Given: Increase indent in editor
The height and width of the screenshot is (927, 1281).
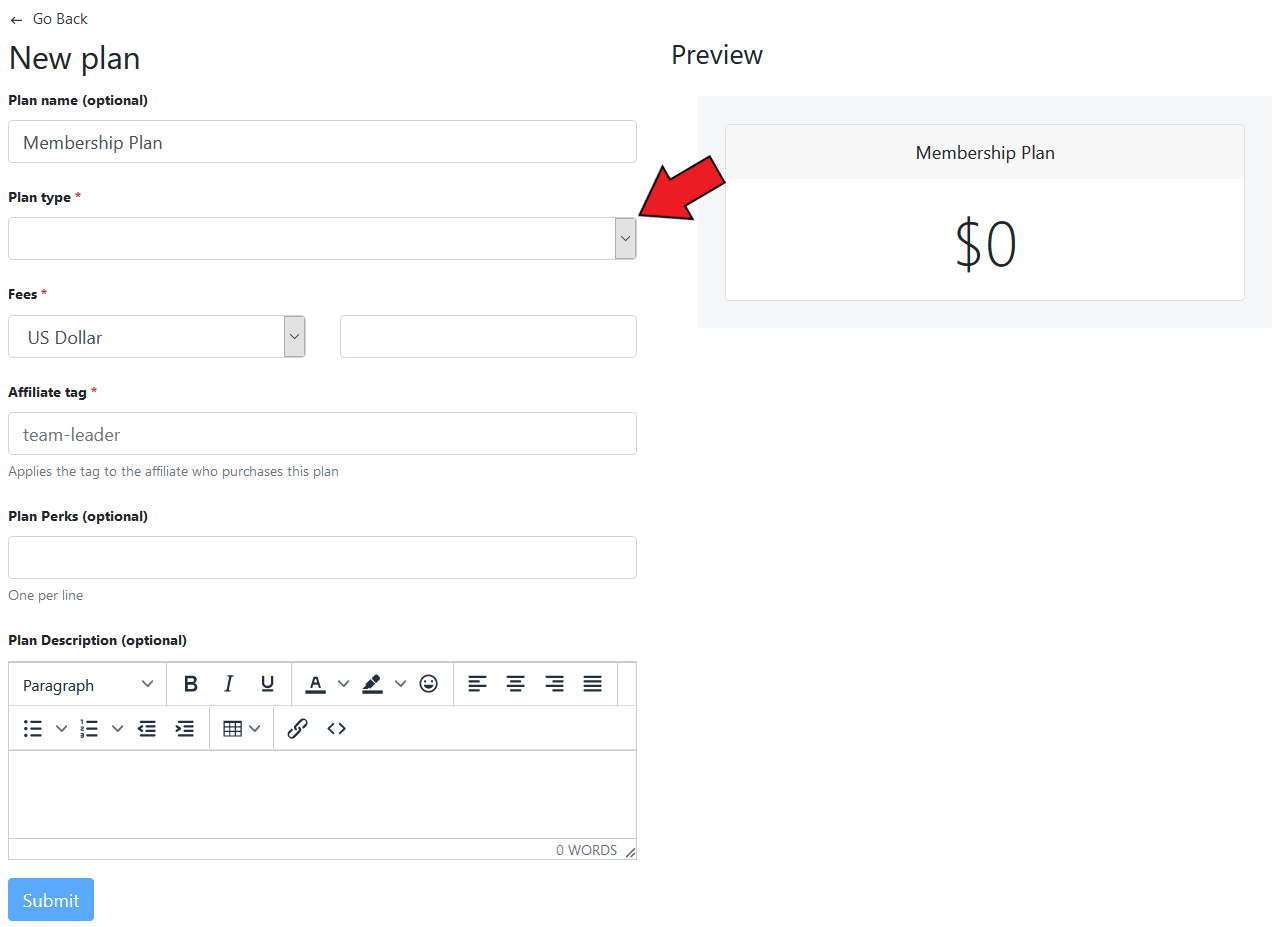Looking at the screenshot, I should (184, 728).
